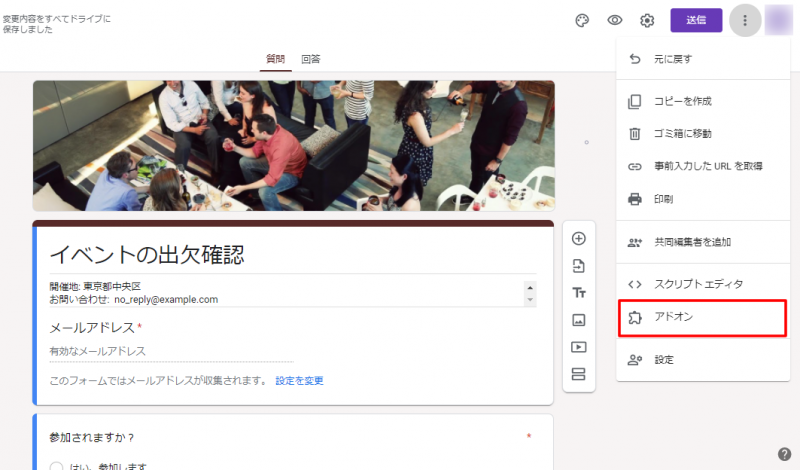This screenshot has width=800, height=470.
Task: Choose アドオン from the menu
Action: point(700,317)
